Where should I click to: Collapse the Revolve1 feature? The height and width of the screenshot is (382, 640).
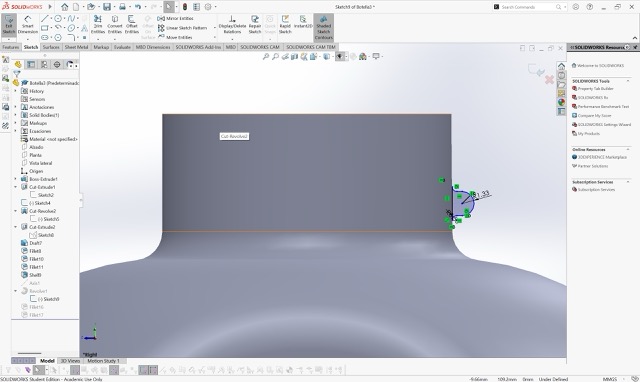point(16,291)
